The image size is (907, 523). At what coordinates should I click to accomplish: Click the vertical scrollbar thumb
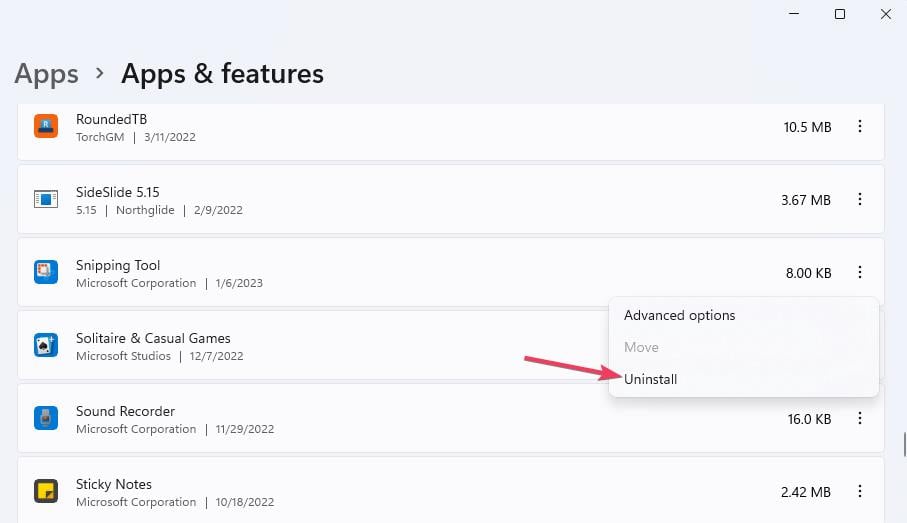click(904, 444)
